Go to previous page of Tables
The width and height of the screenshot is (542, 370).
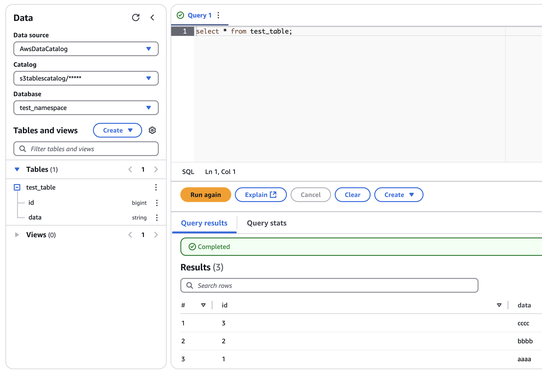[x=130, y=169]
